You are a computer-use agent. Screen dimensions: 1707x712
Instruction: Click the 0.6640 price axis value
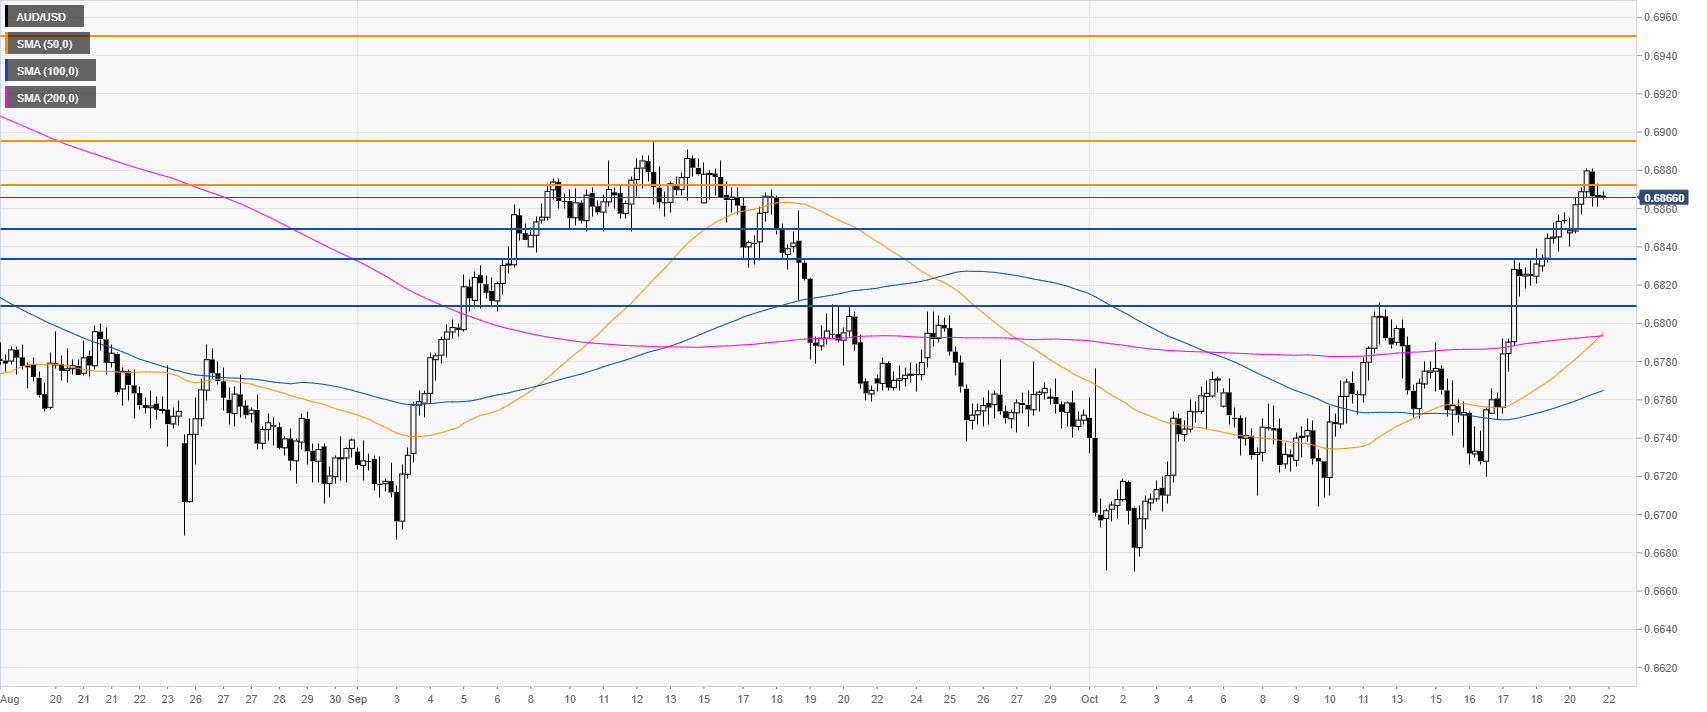coord(1663,629)
